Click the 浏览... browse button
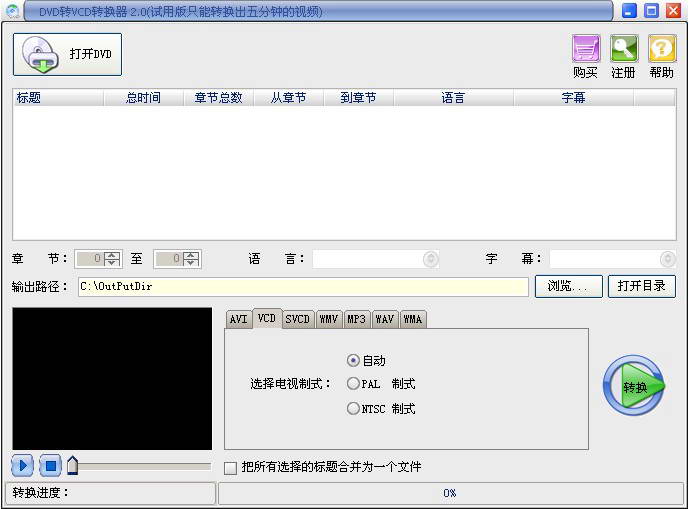This screenshot has height=509, width=689. coord(569,286)
